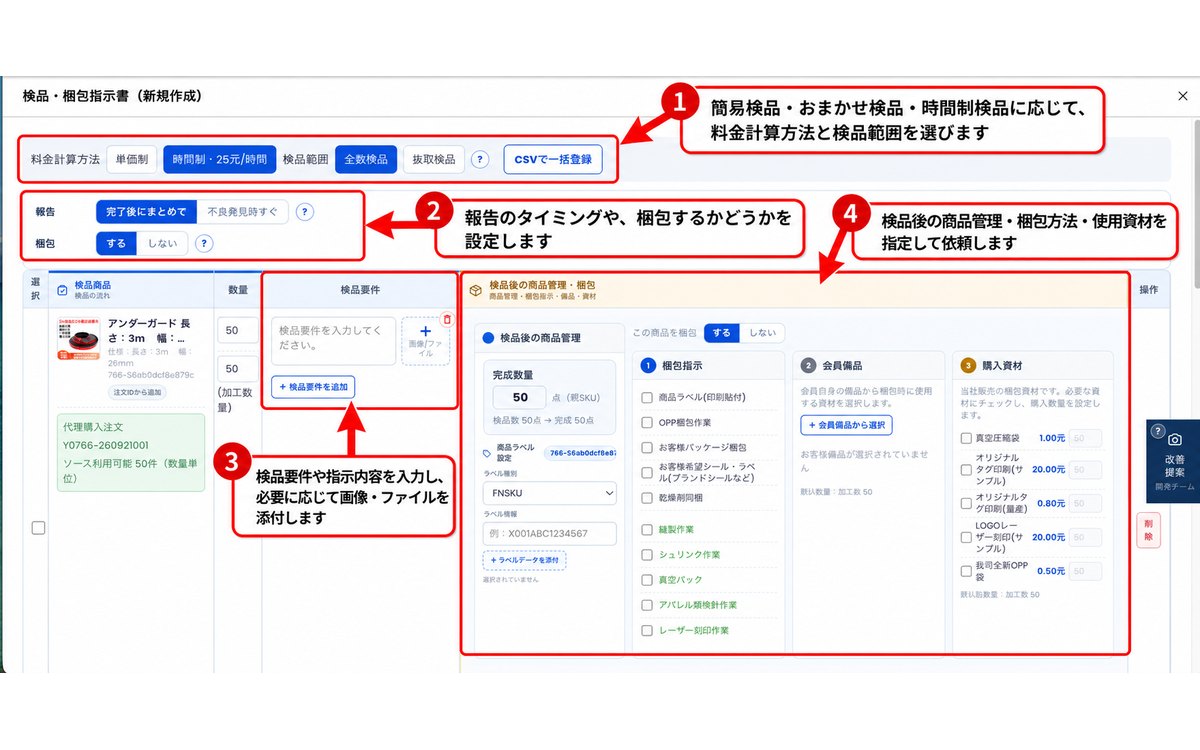1200x750 pixels.
Task: Check オリジナルタグ印刷(サンプル) material
Action: [965, 469]
